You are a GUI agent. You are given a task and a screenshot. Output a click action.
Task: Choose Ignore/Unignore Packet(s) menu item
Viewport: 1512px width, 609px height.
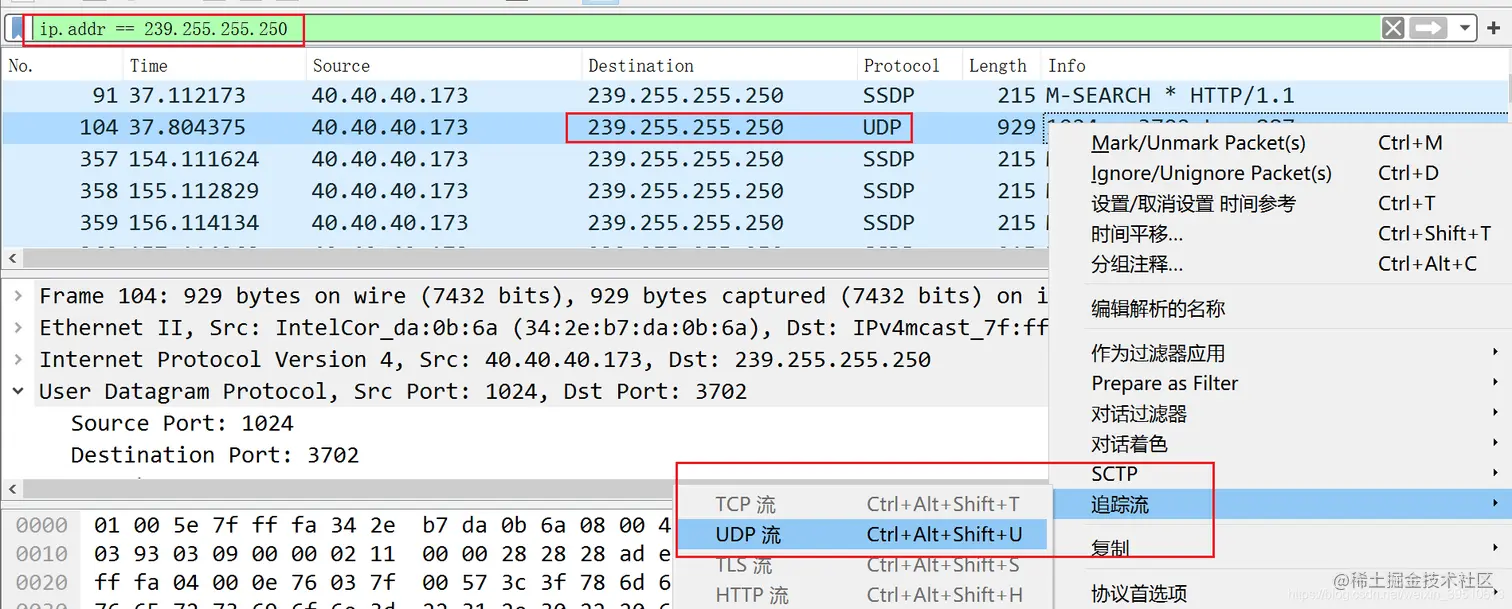pos(1280,173)
